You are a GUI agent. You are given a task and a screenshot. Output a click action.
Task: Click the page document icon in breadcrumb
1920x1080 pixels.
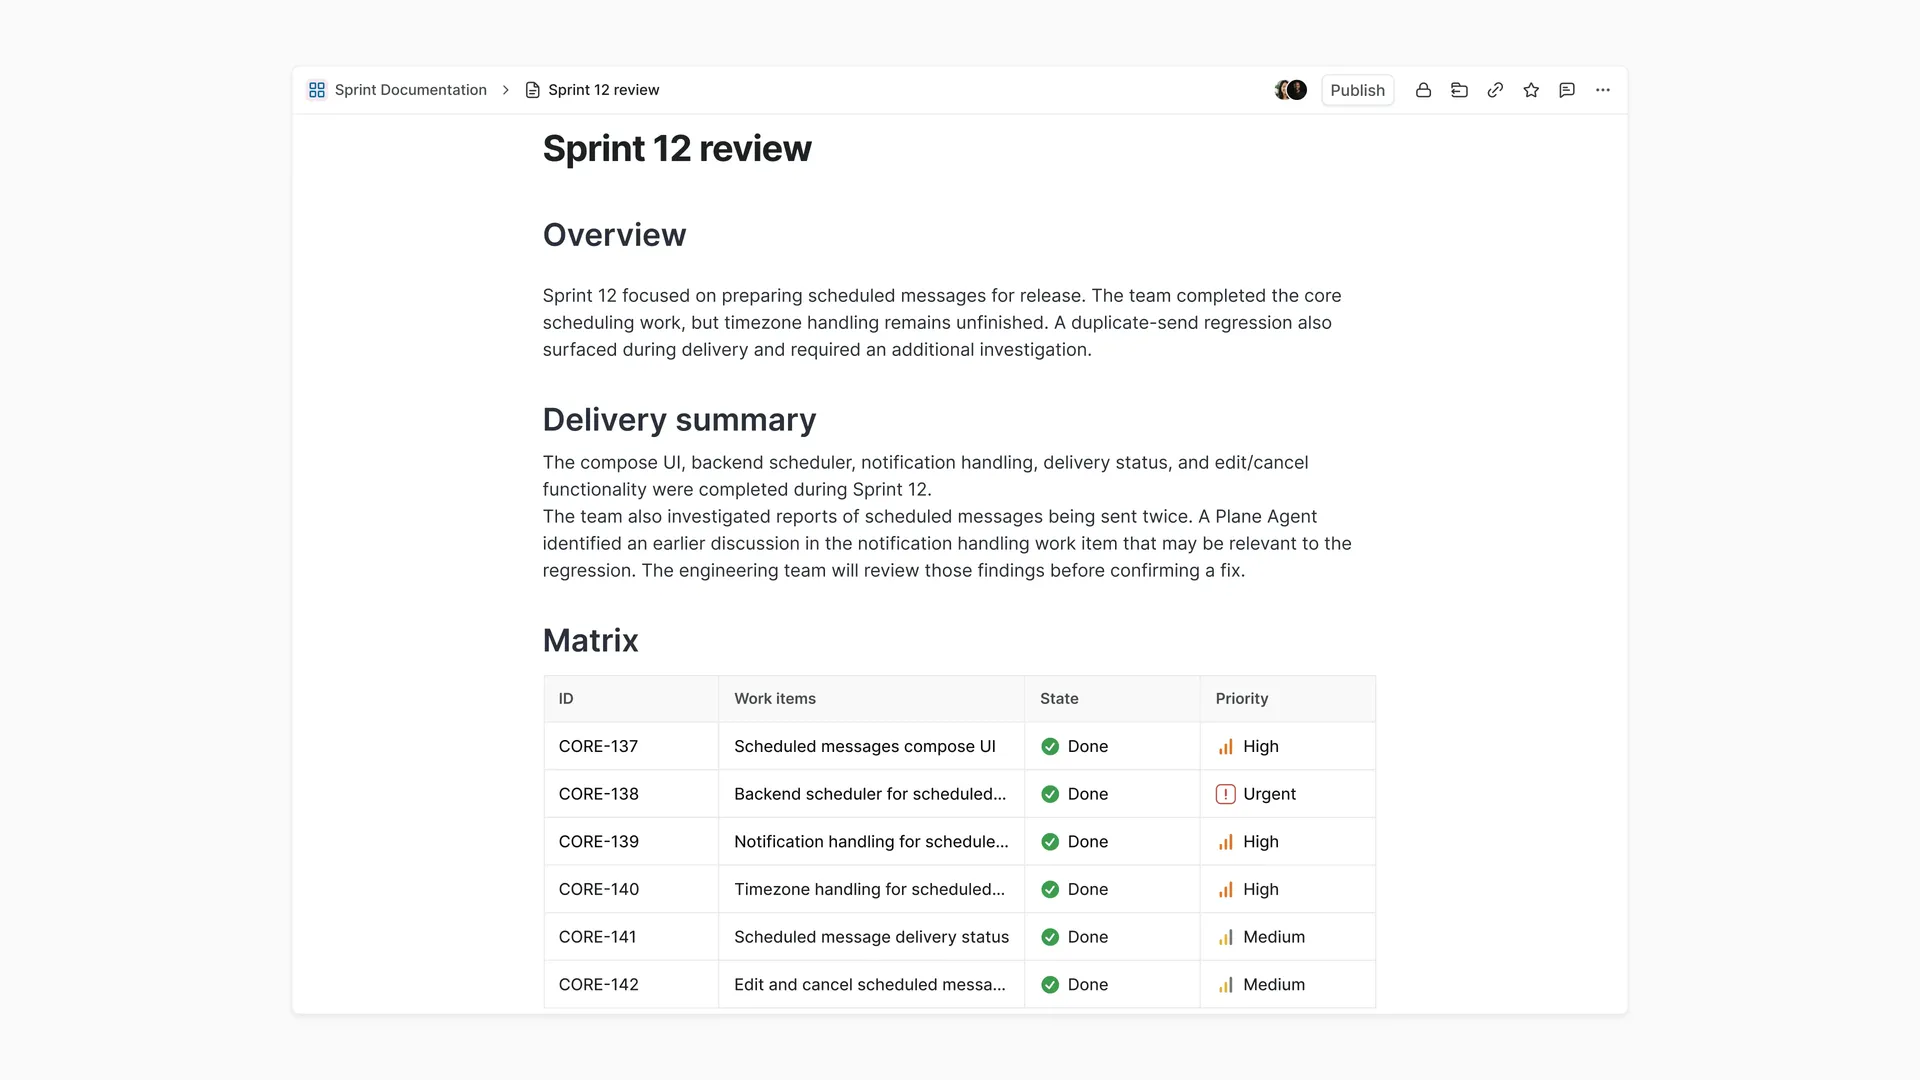click(x=533, y=90)
